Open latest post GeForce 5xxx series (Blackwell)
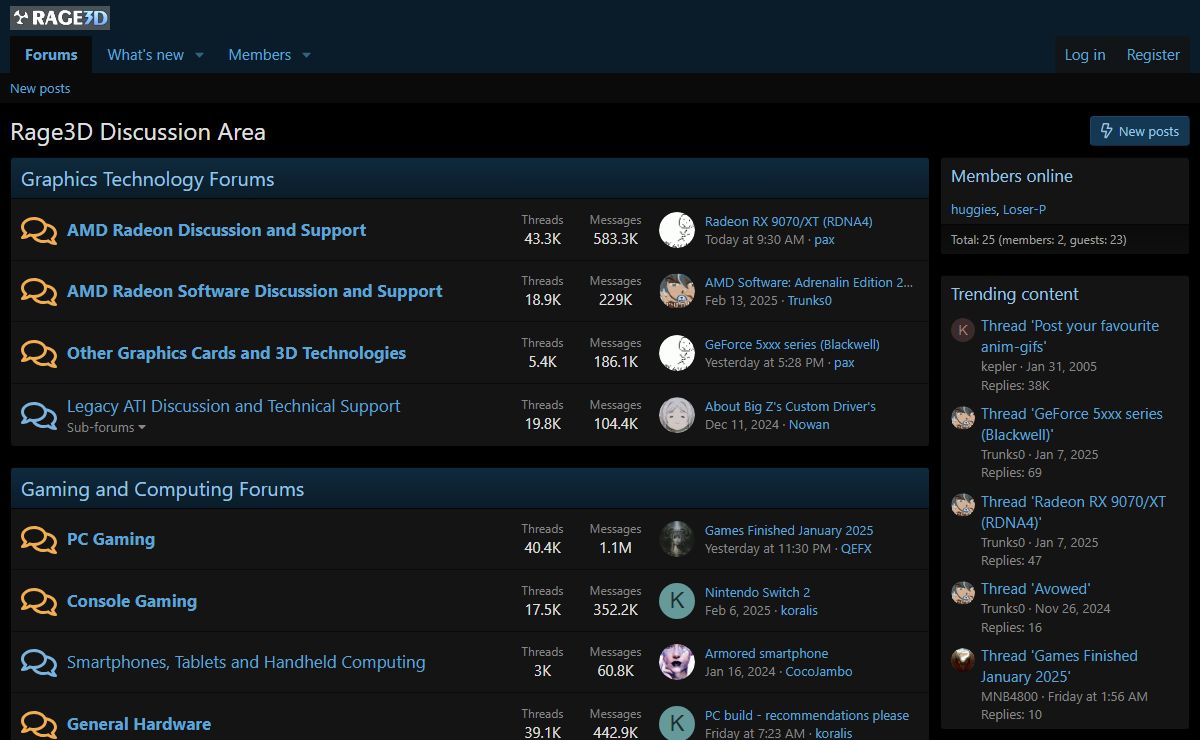This screenshot has height=740, width=1200. pos(792,345)
